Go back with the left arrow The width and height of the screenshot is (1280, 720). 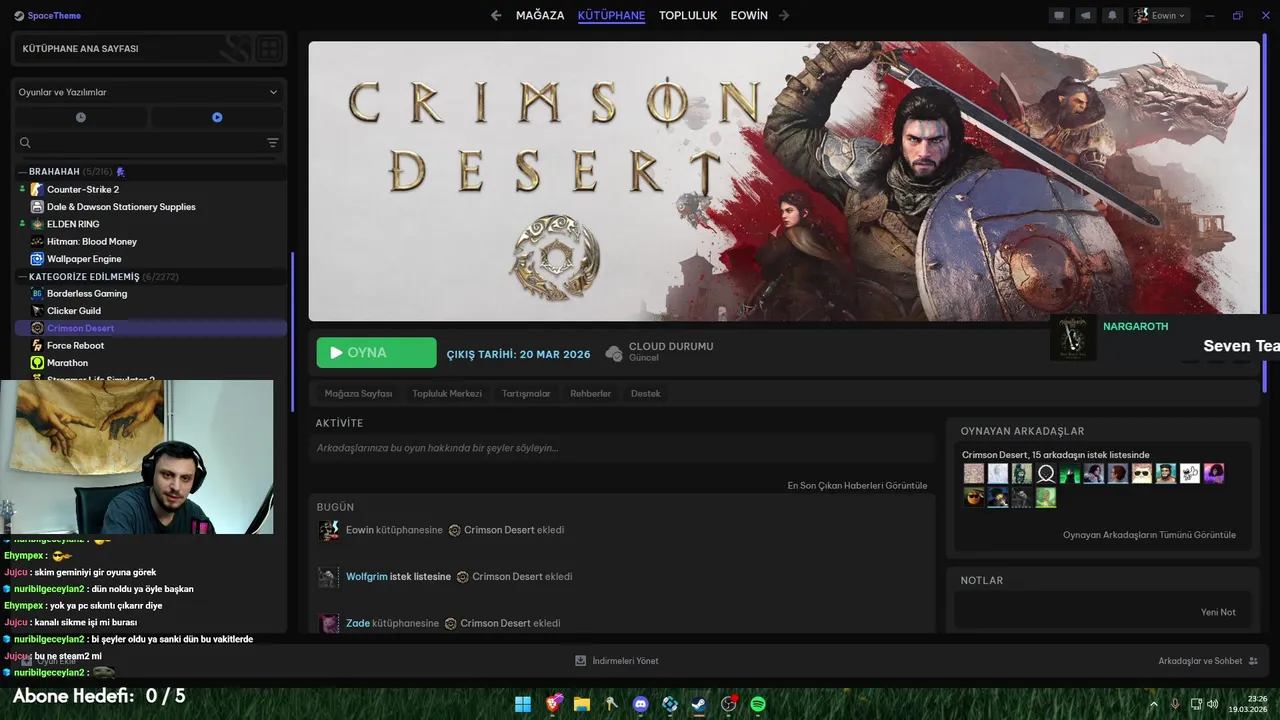coord(496,15)
